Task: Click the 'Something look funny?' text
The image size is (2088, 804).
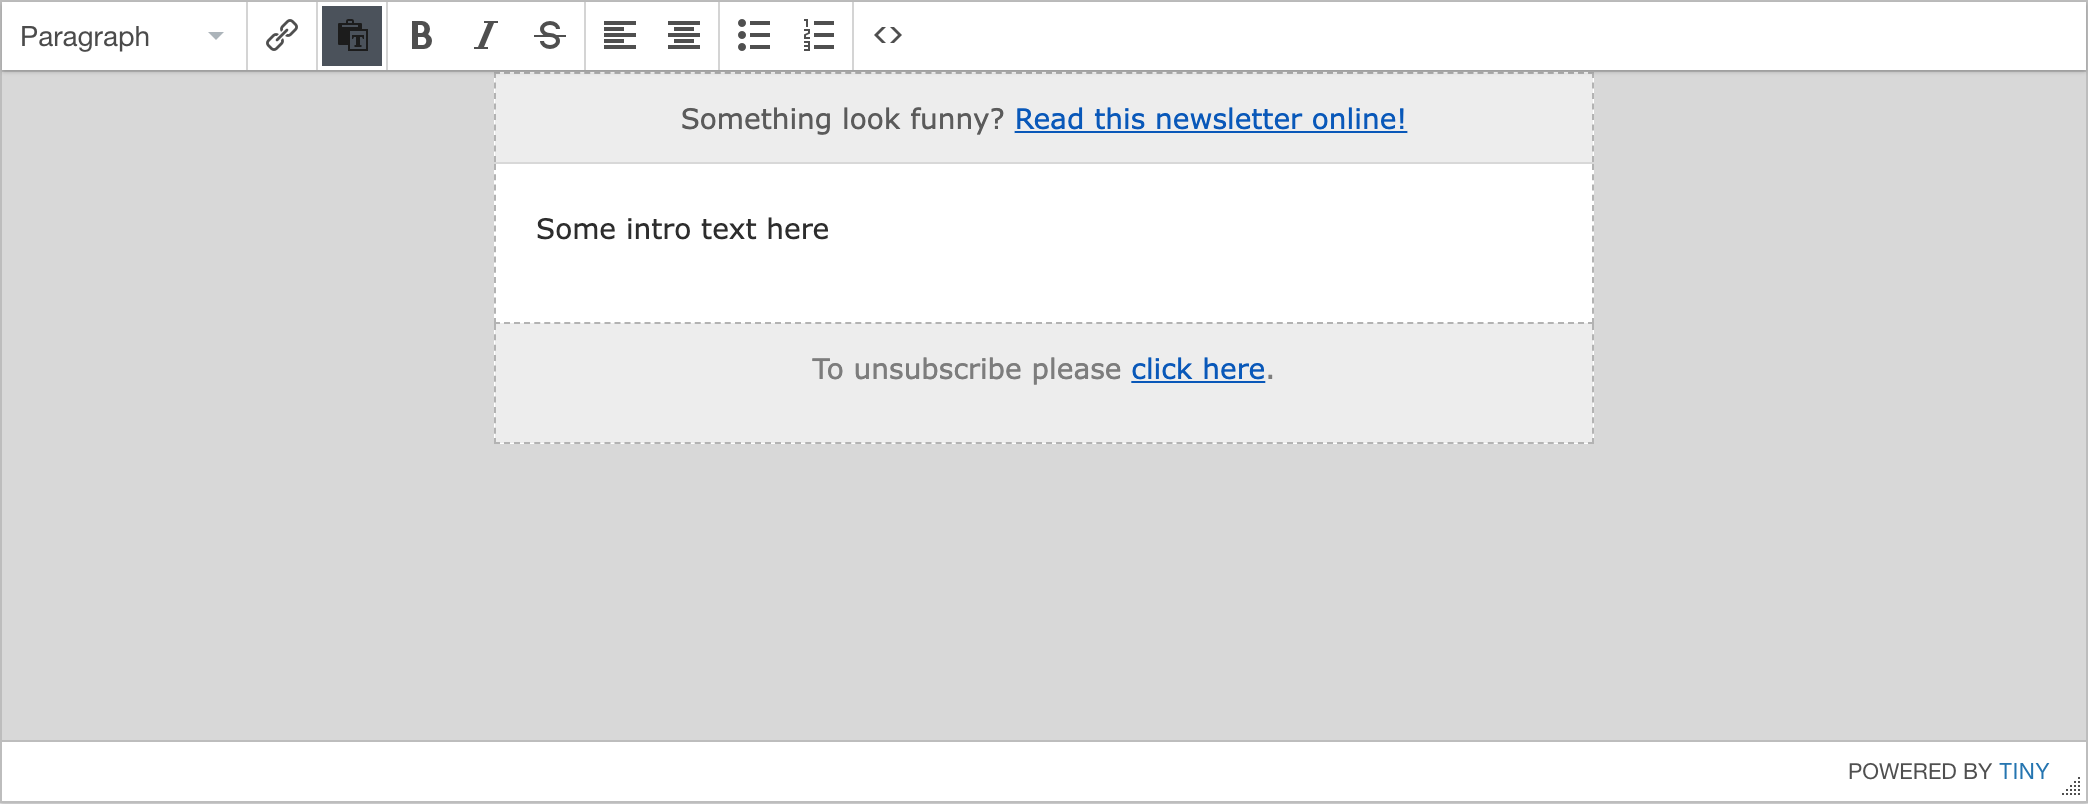Action: pyautogui.click(x=841, y=119)
